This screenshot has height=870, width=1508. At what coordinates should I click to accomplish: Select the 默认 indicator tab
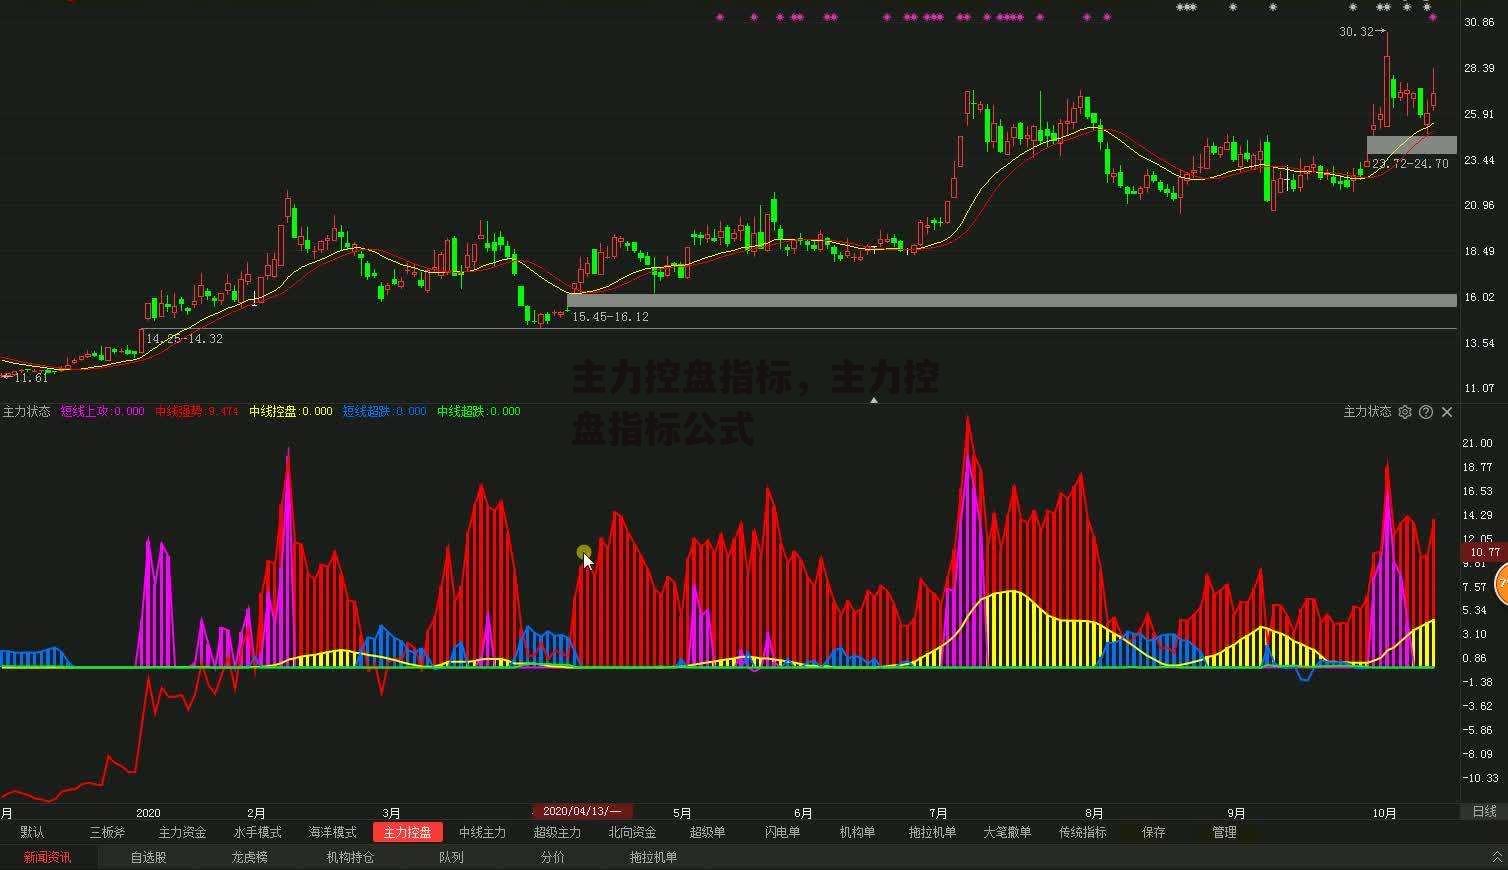(x=32, y=832)
